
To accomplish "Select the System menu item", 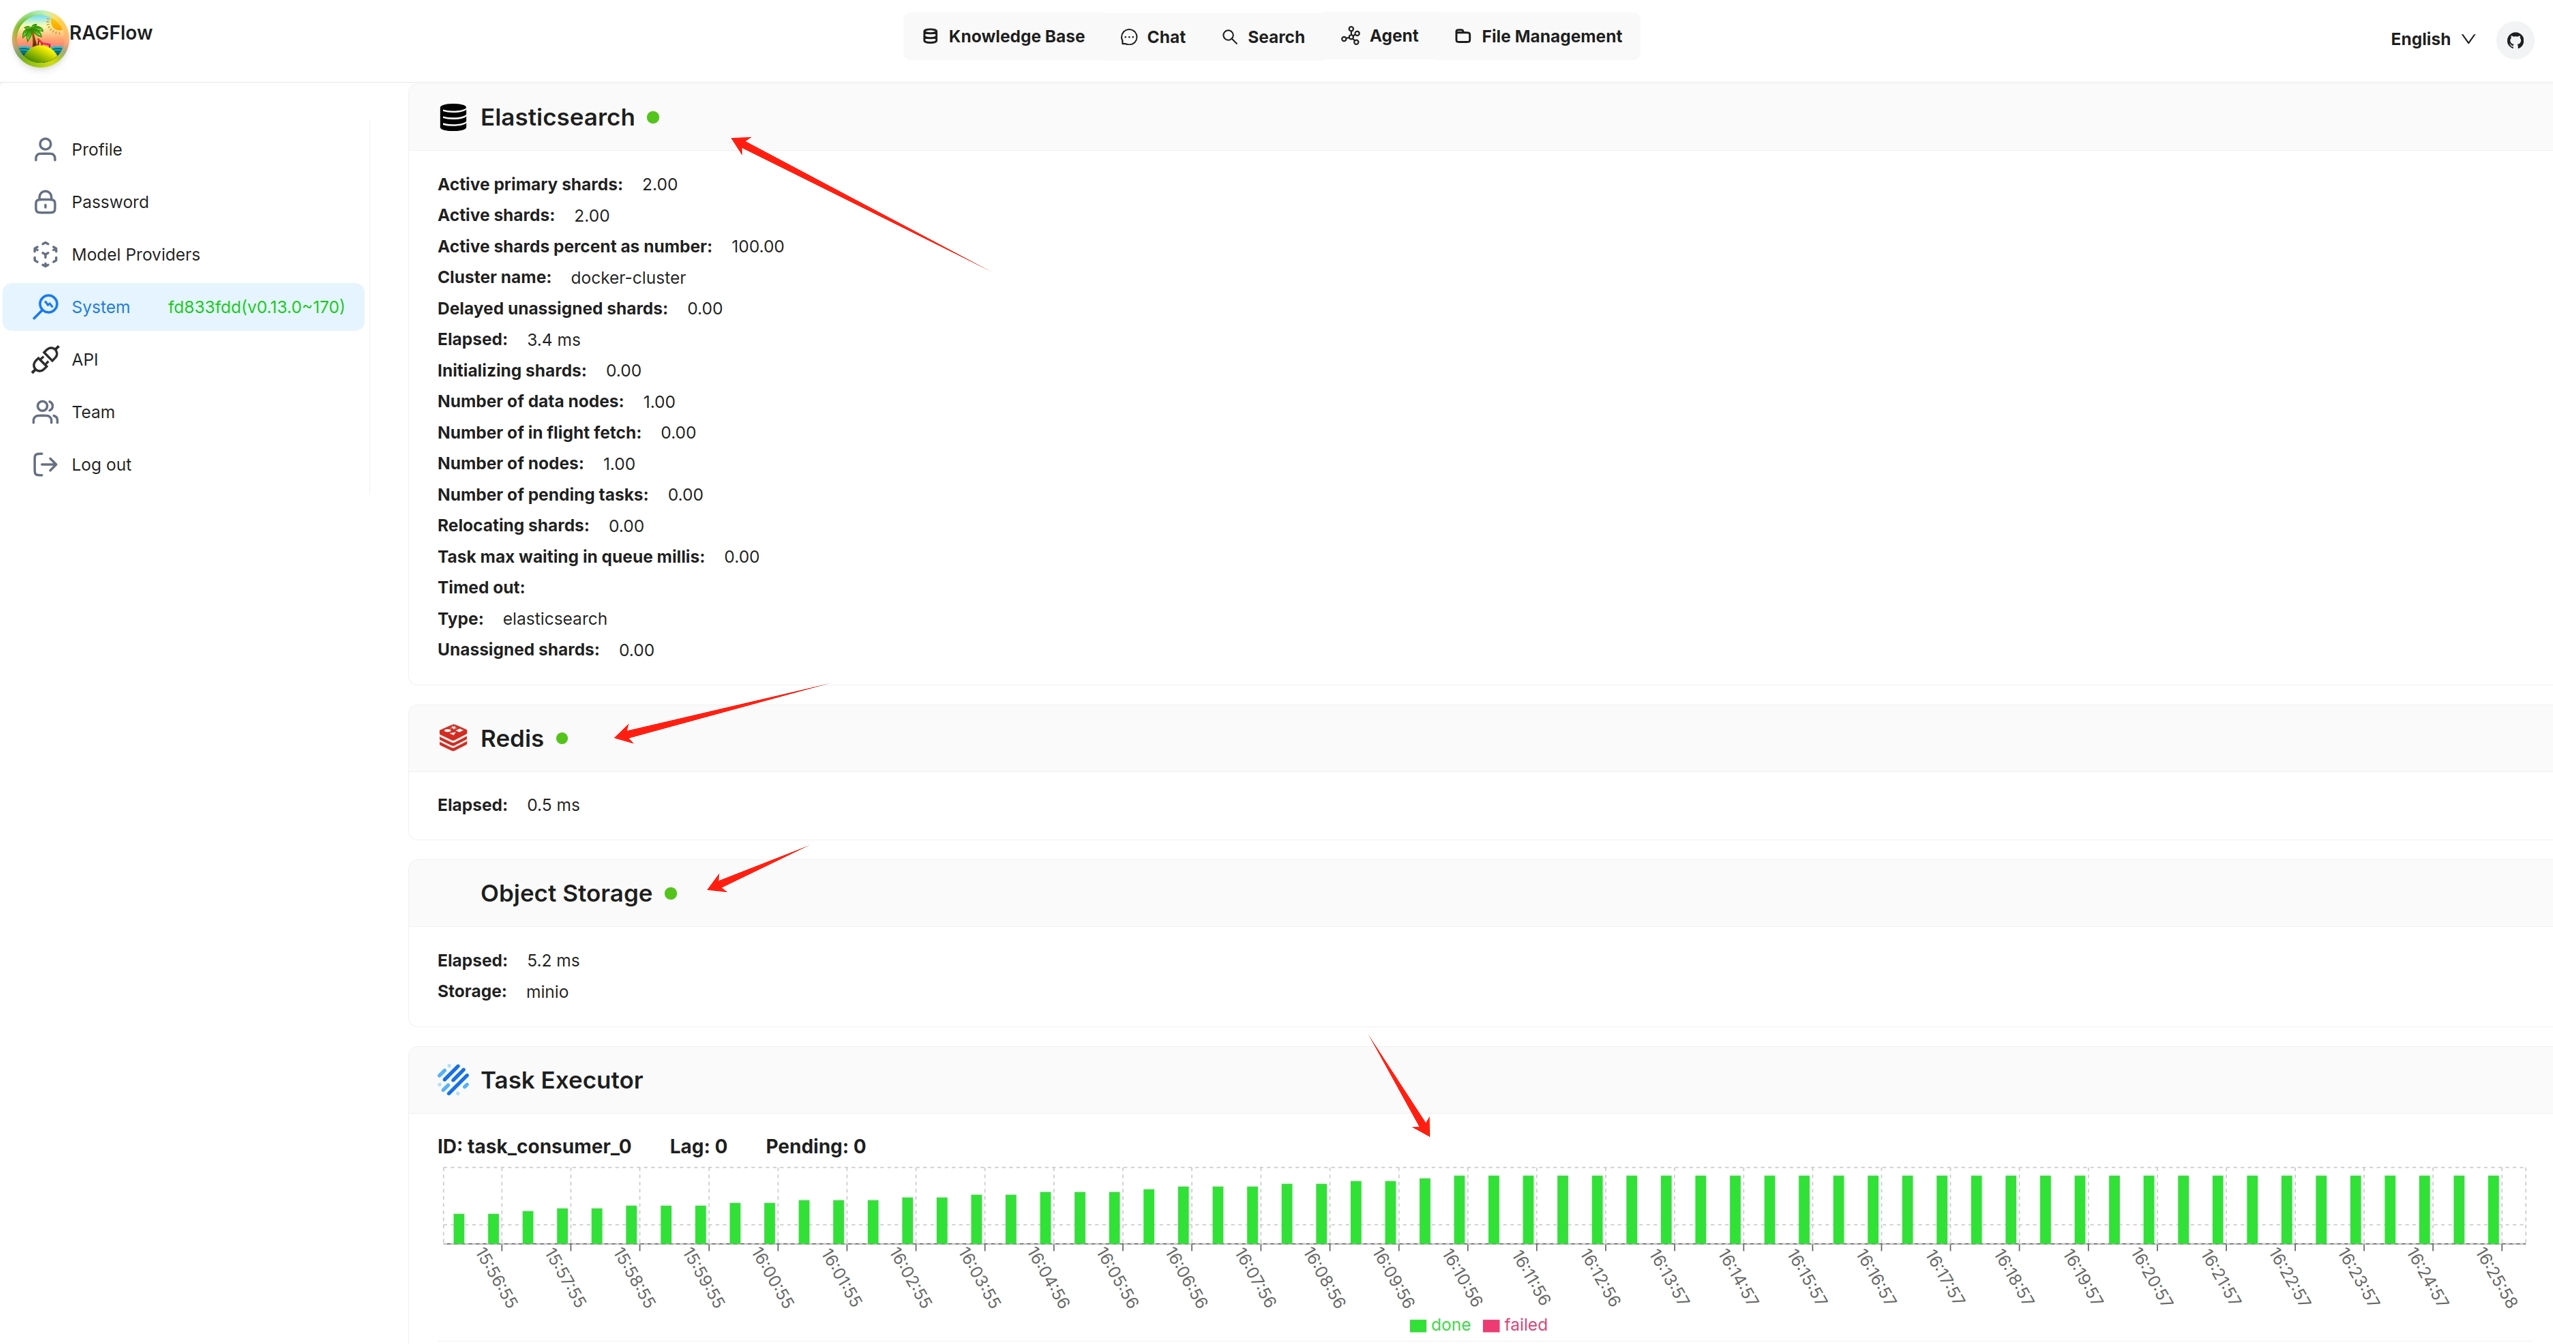I will (x=184, y=307).
